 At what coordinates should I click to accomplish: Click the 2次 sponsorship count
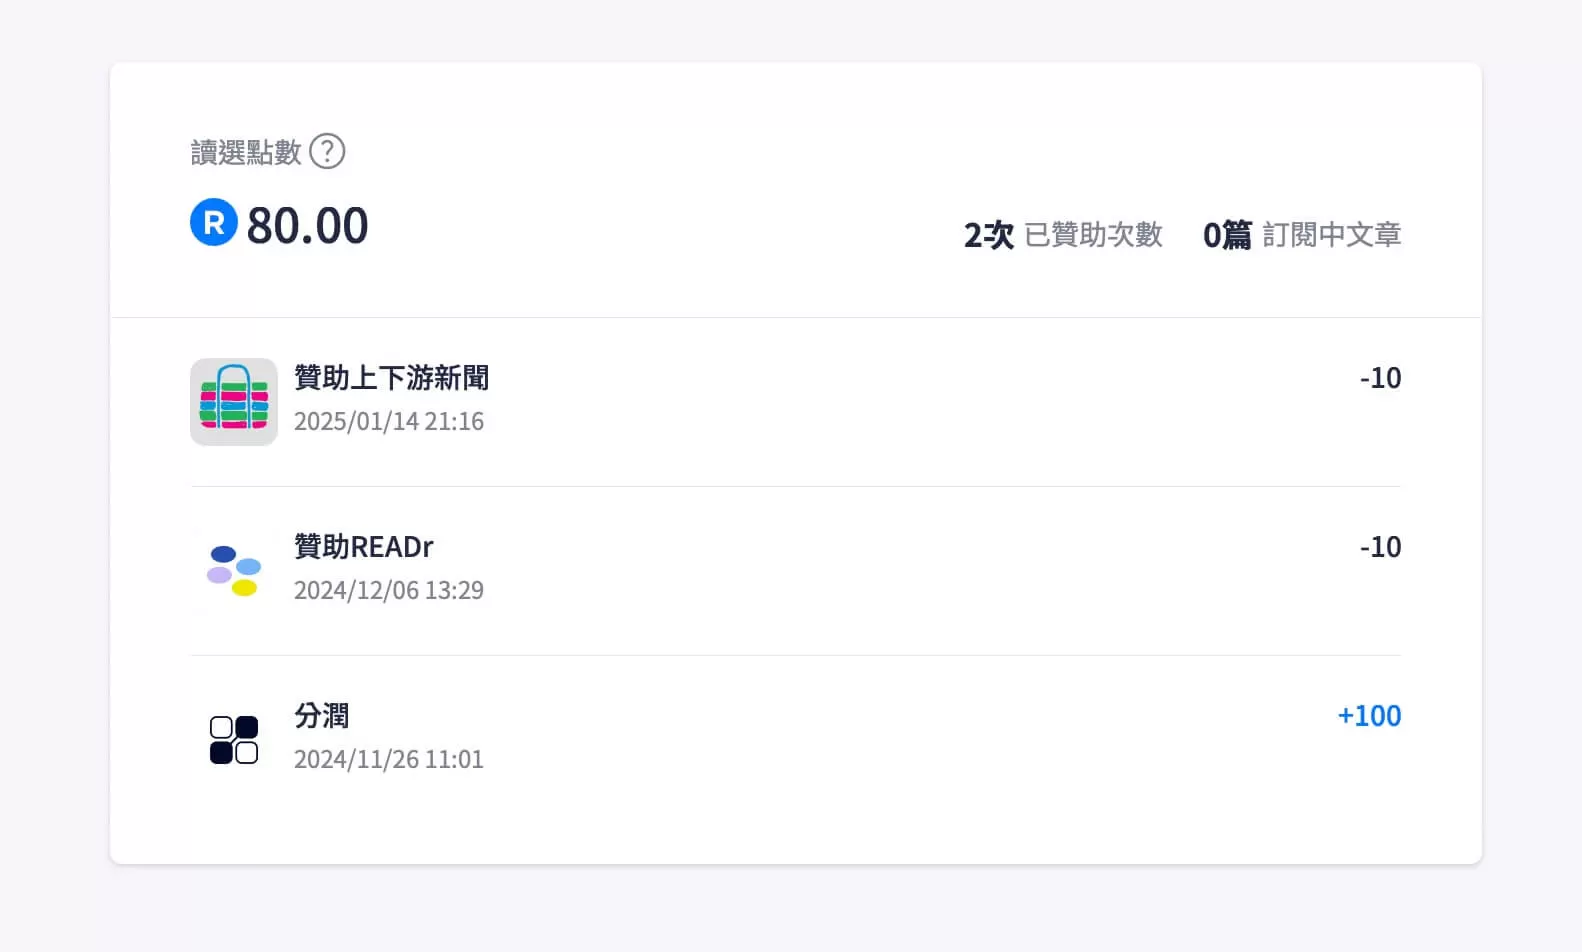coord(988,235)
